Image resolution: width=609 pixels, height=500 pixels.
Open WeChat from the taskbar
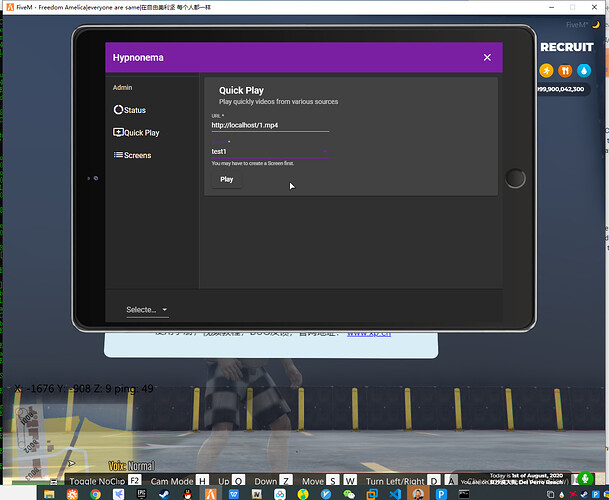pyautogui.click(x=349, y=494)
